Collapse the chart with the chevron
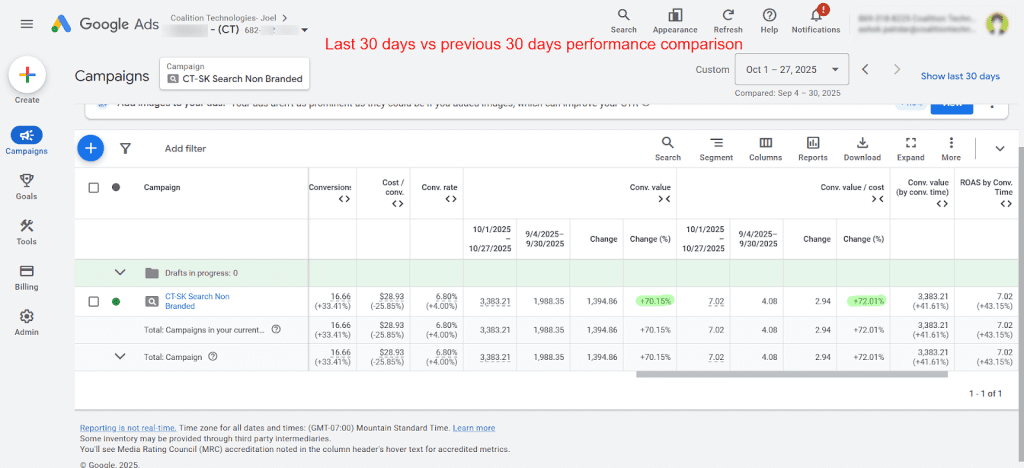Viewport: 1024px width, 468px height. [1000, 149]
